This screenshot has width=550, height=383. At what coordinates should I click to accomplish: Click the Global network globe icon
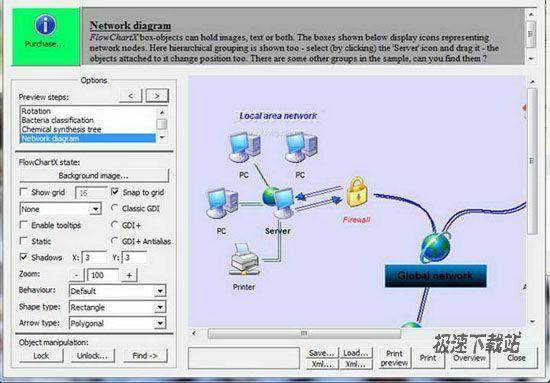tap(435, 247)
